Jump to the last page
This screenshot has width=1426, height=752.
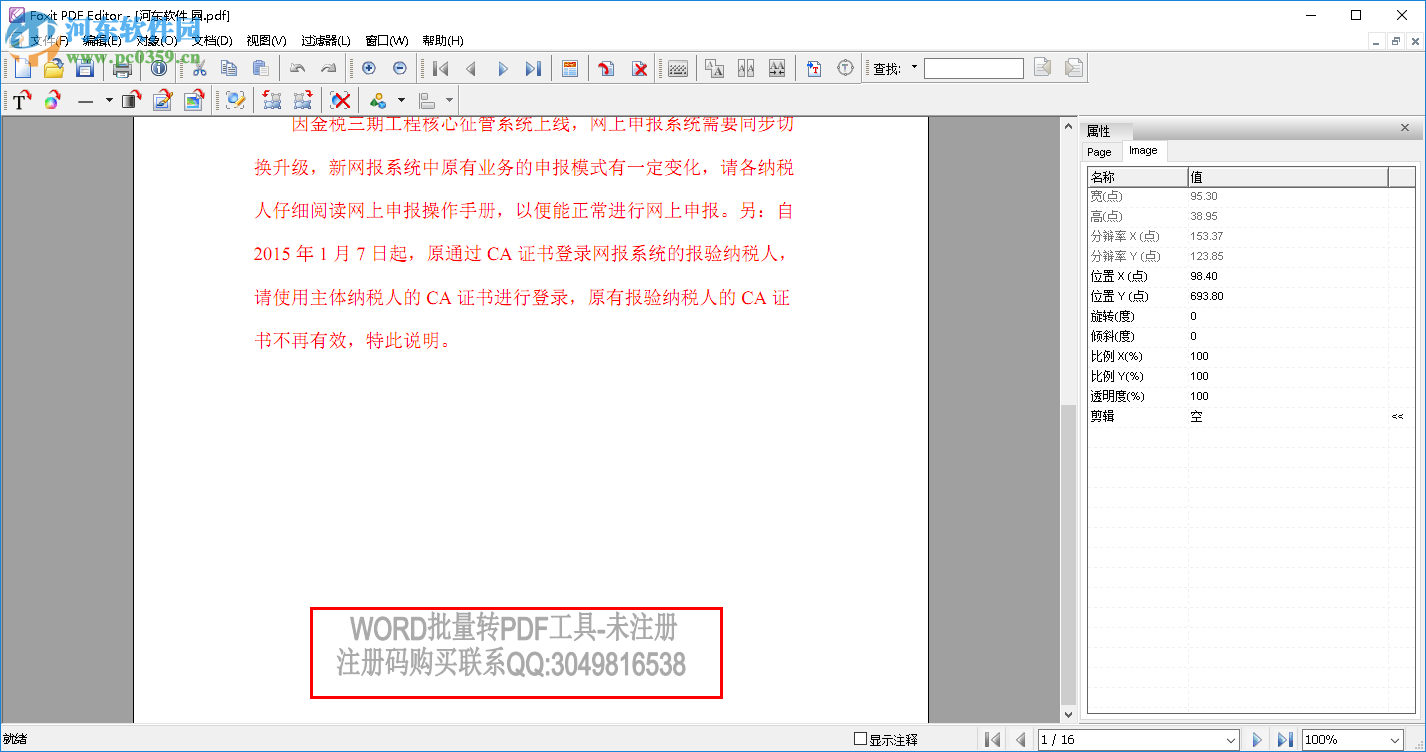tap(533, 68)
